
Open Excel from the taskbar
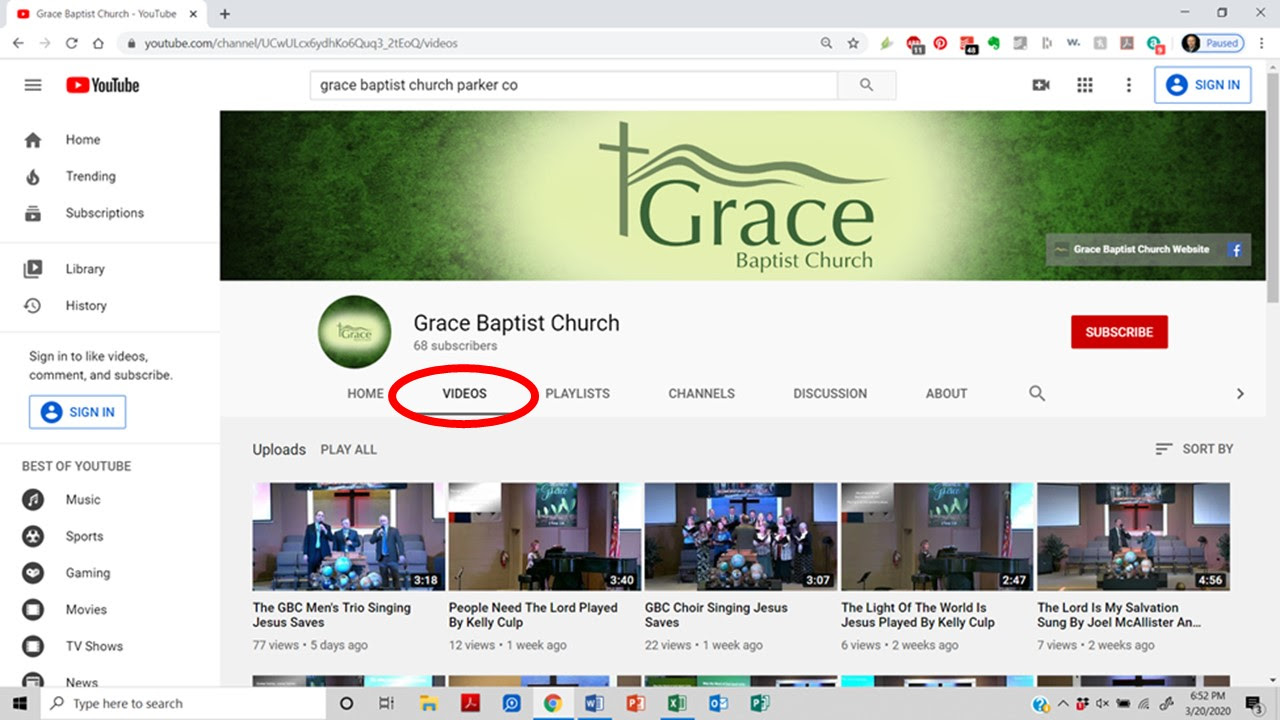click(677, 703)
